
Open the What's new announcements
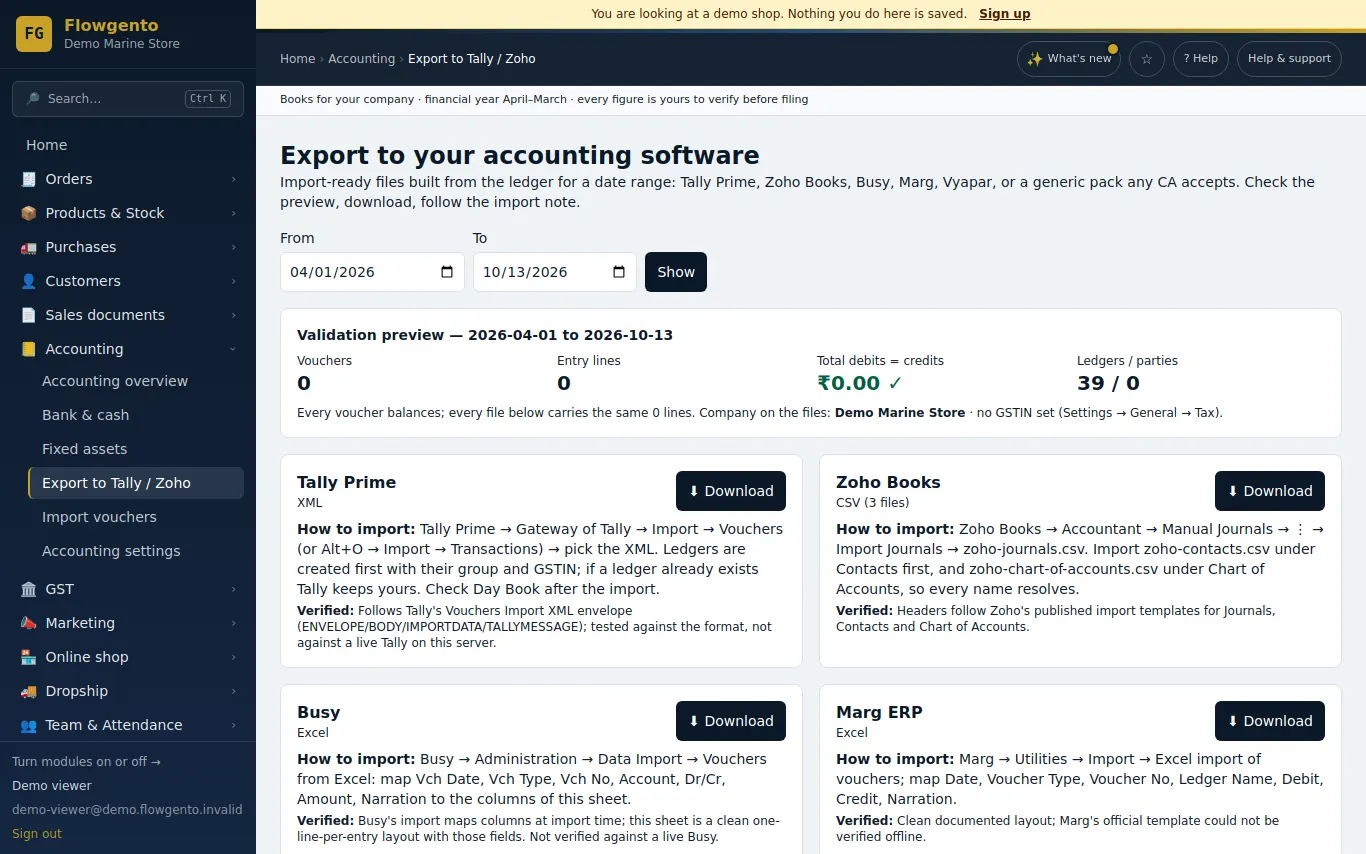1069,59
